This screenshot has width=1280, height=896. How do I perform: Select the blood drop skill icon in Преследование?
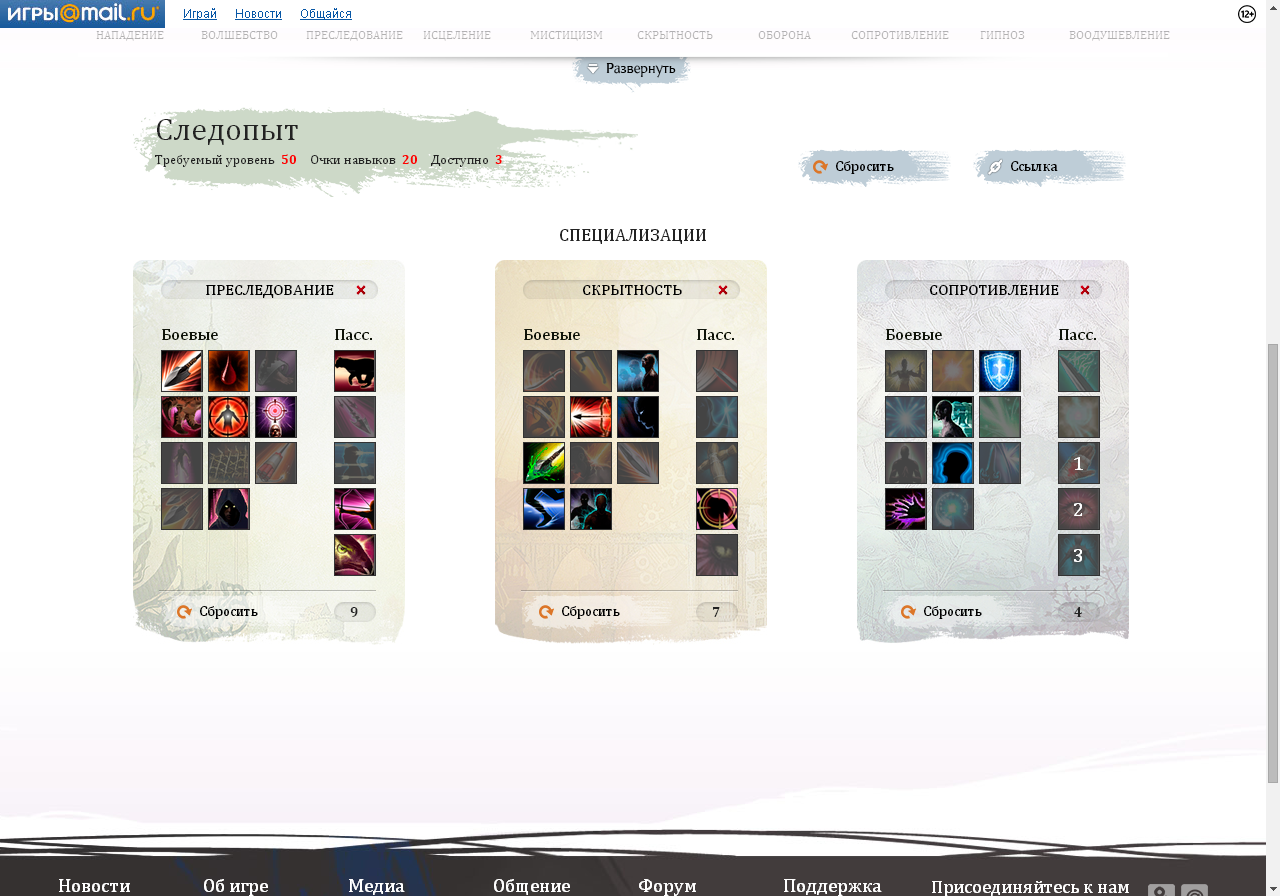coord(229,371)
